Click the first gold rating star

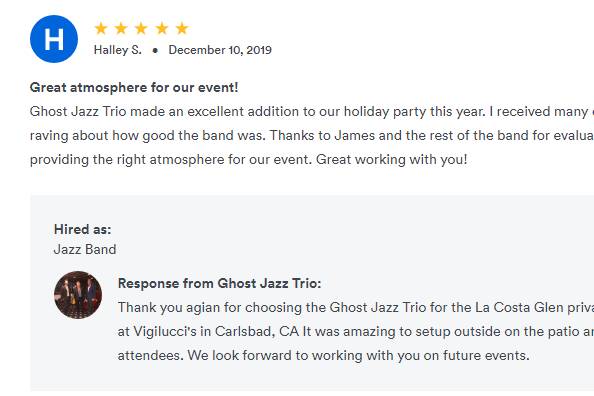click(x=101, y=28)
